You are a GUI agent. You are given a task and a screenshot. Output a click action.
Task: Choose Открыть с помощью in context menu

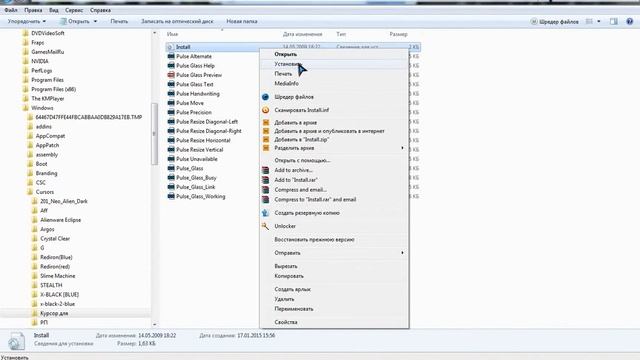tap(334, 160)
